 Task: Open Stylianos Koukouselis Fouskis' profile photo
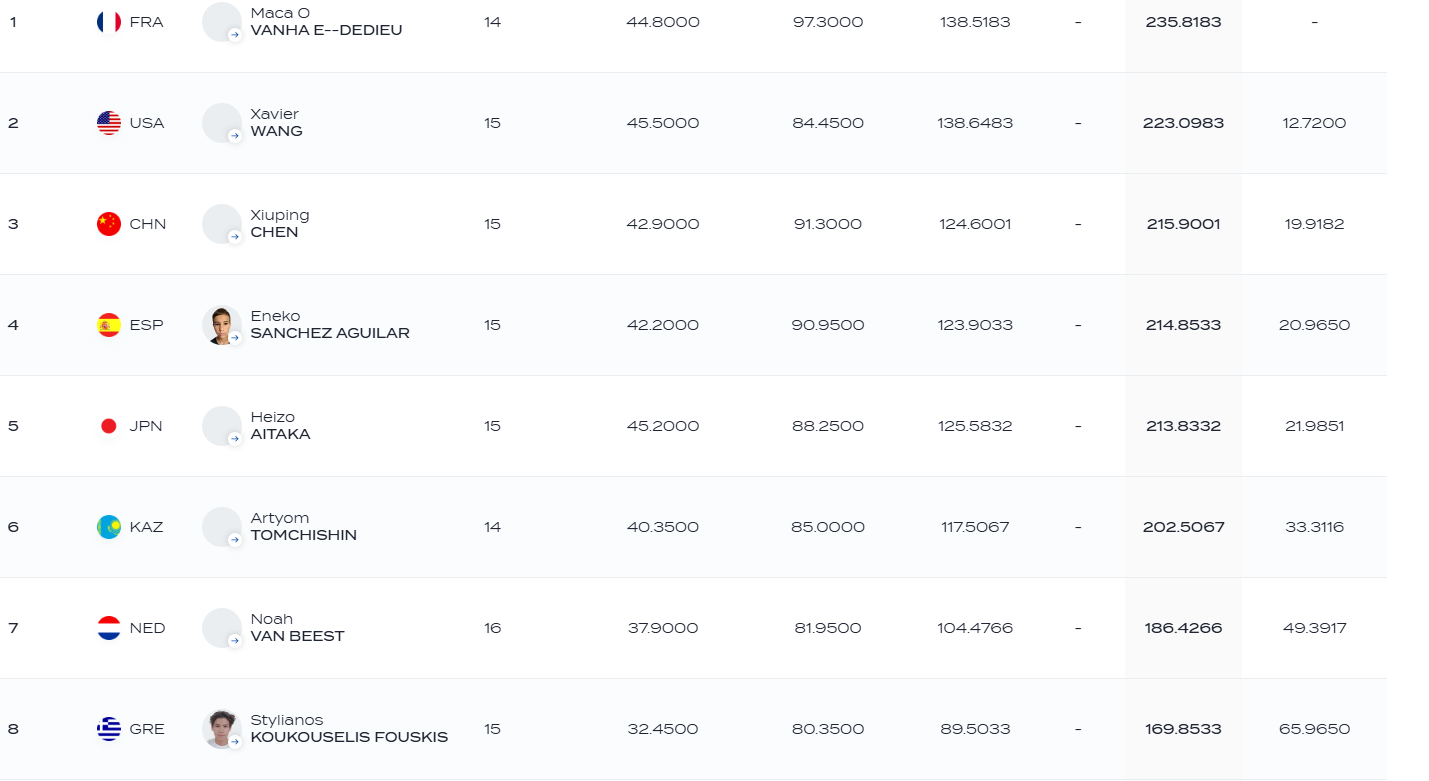(x=222, y=729)
